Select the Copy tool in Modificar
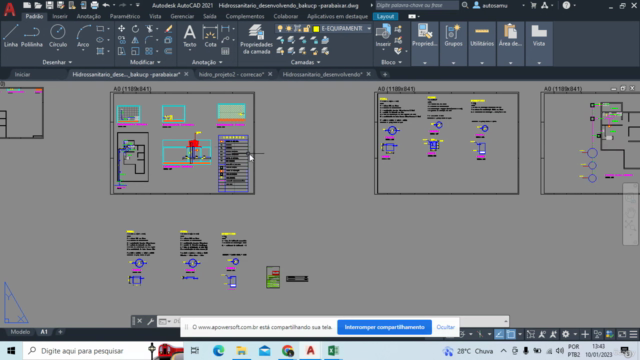Screen dimensions: 640x360 [121, 40]
